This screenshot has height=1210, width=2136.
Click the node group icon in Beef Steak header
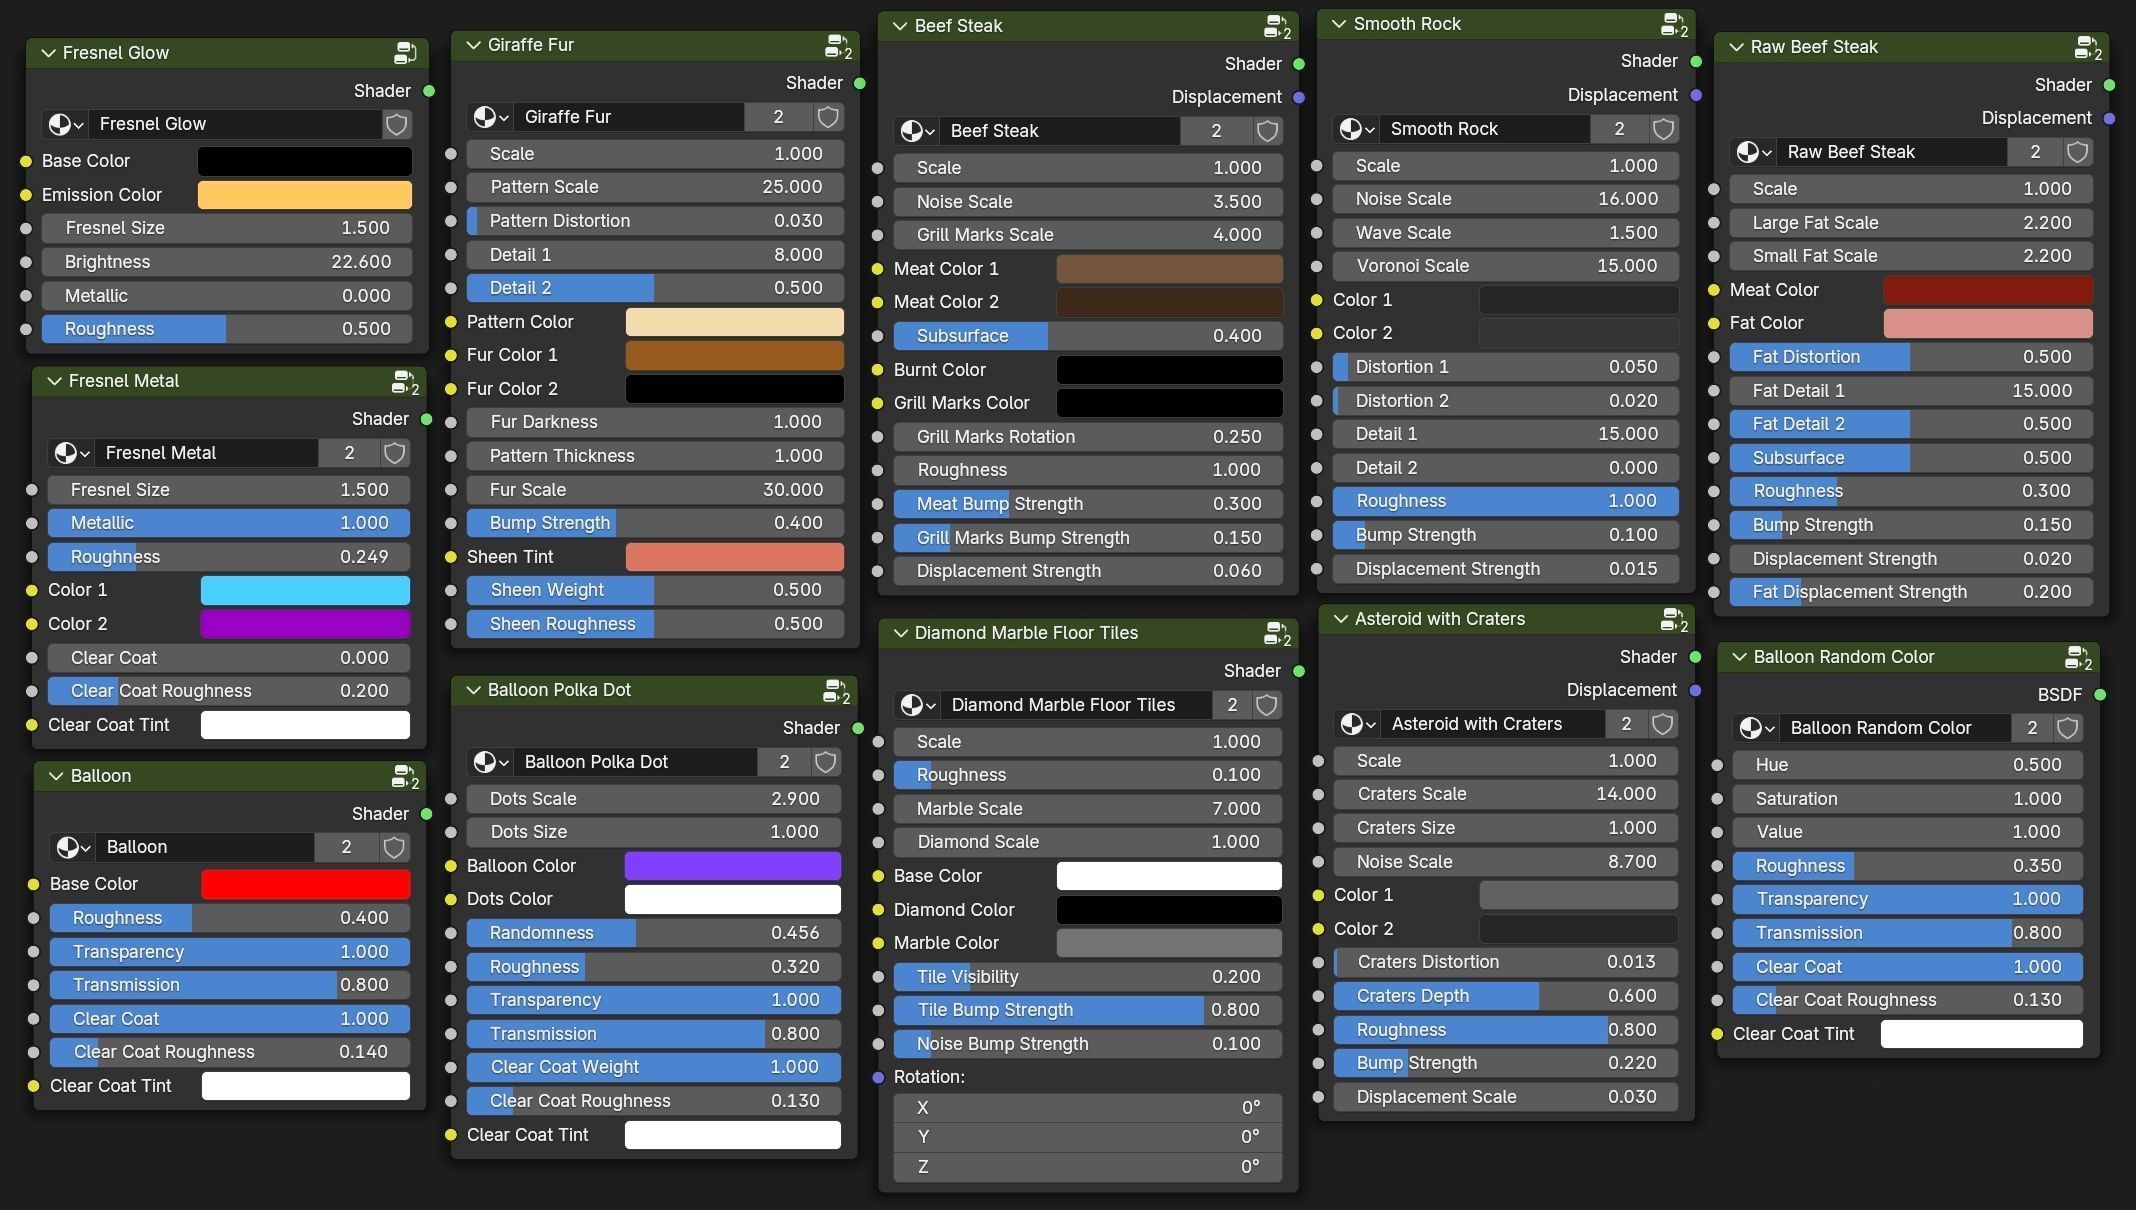tap(1277, 26)
